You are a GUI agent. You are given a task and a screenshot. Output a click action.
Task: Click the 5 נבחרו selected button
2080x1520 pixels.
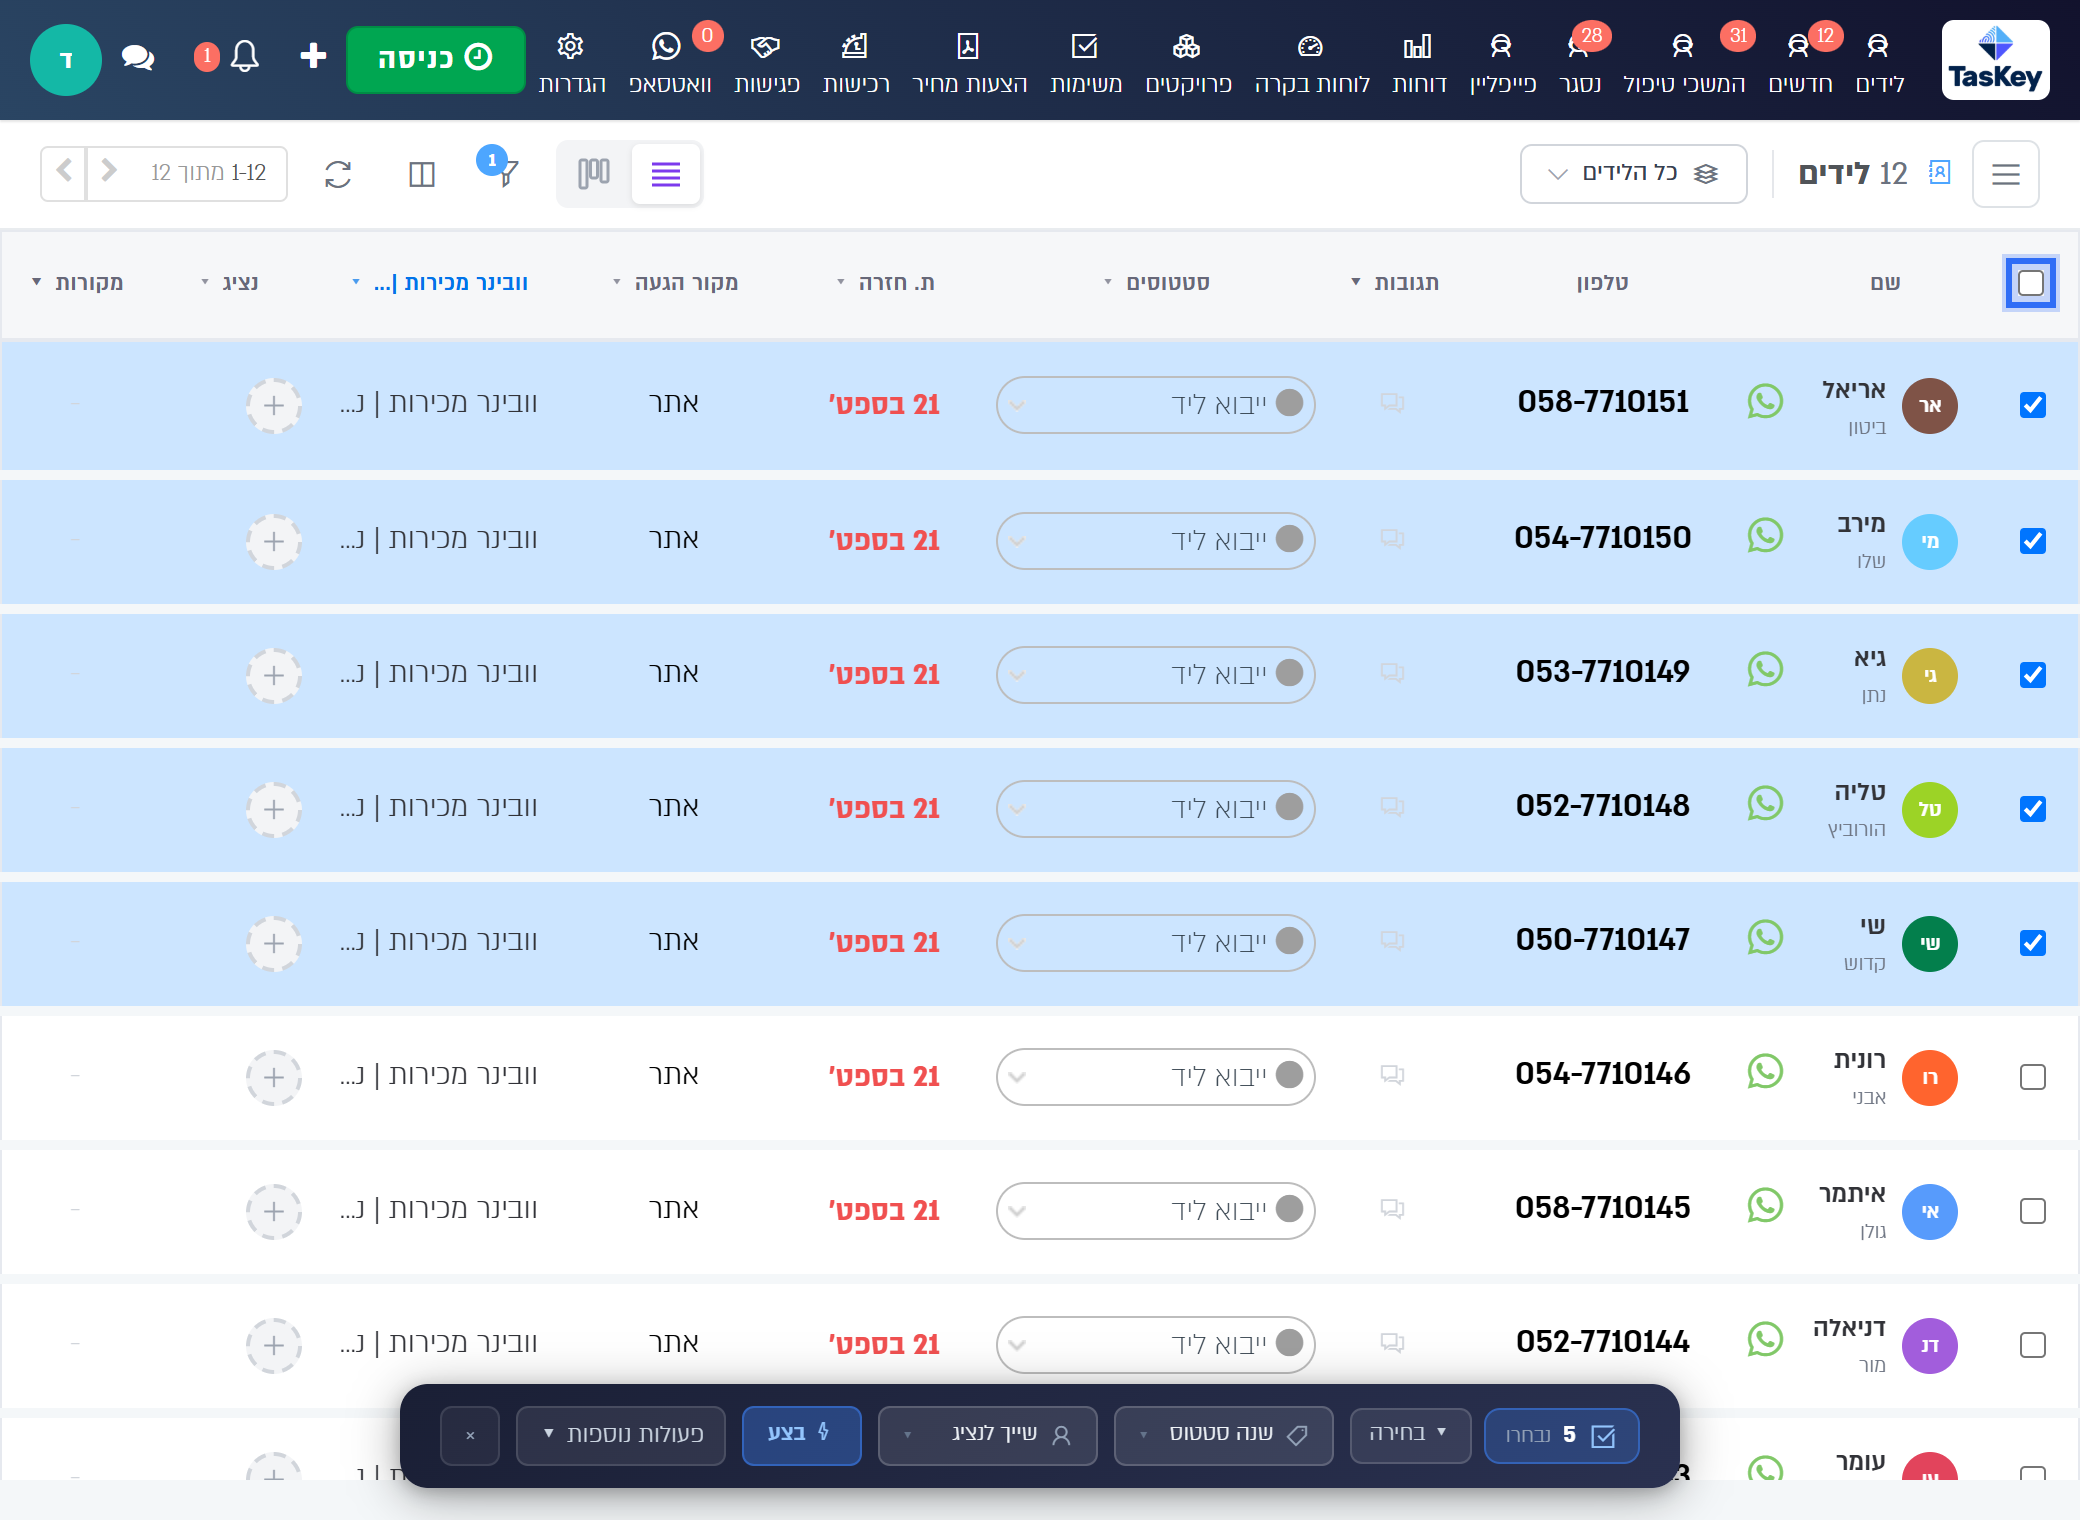[1561, 1435]
